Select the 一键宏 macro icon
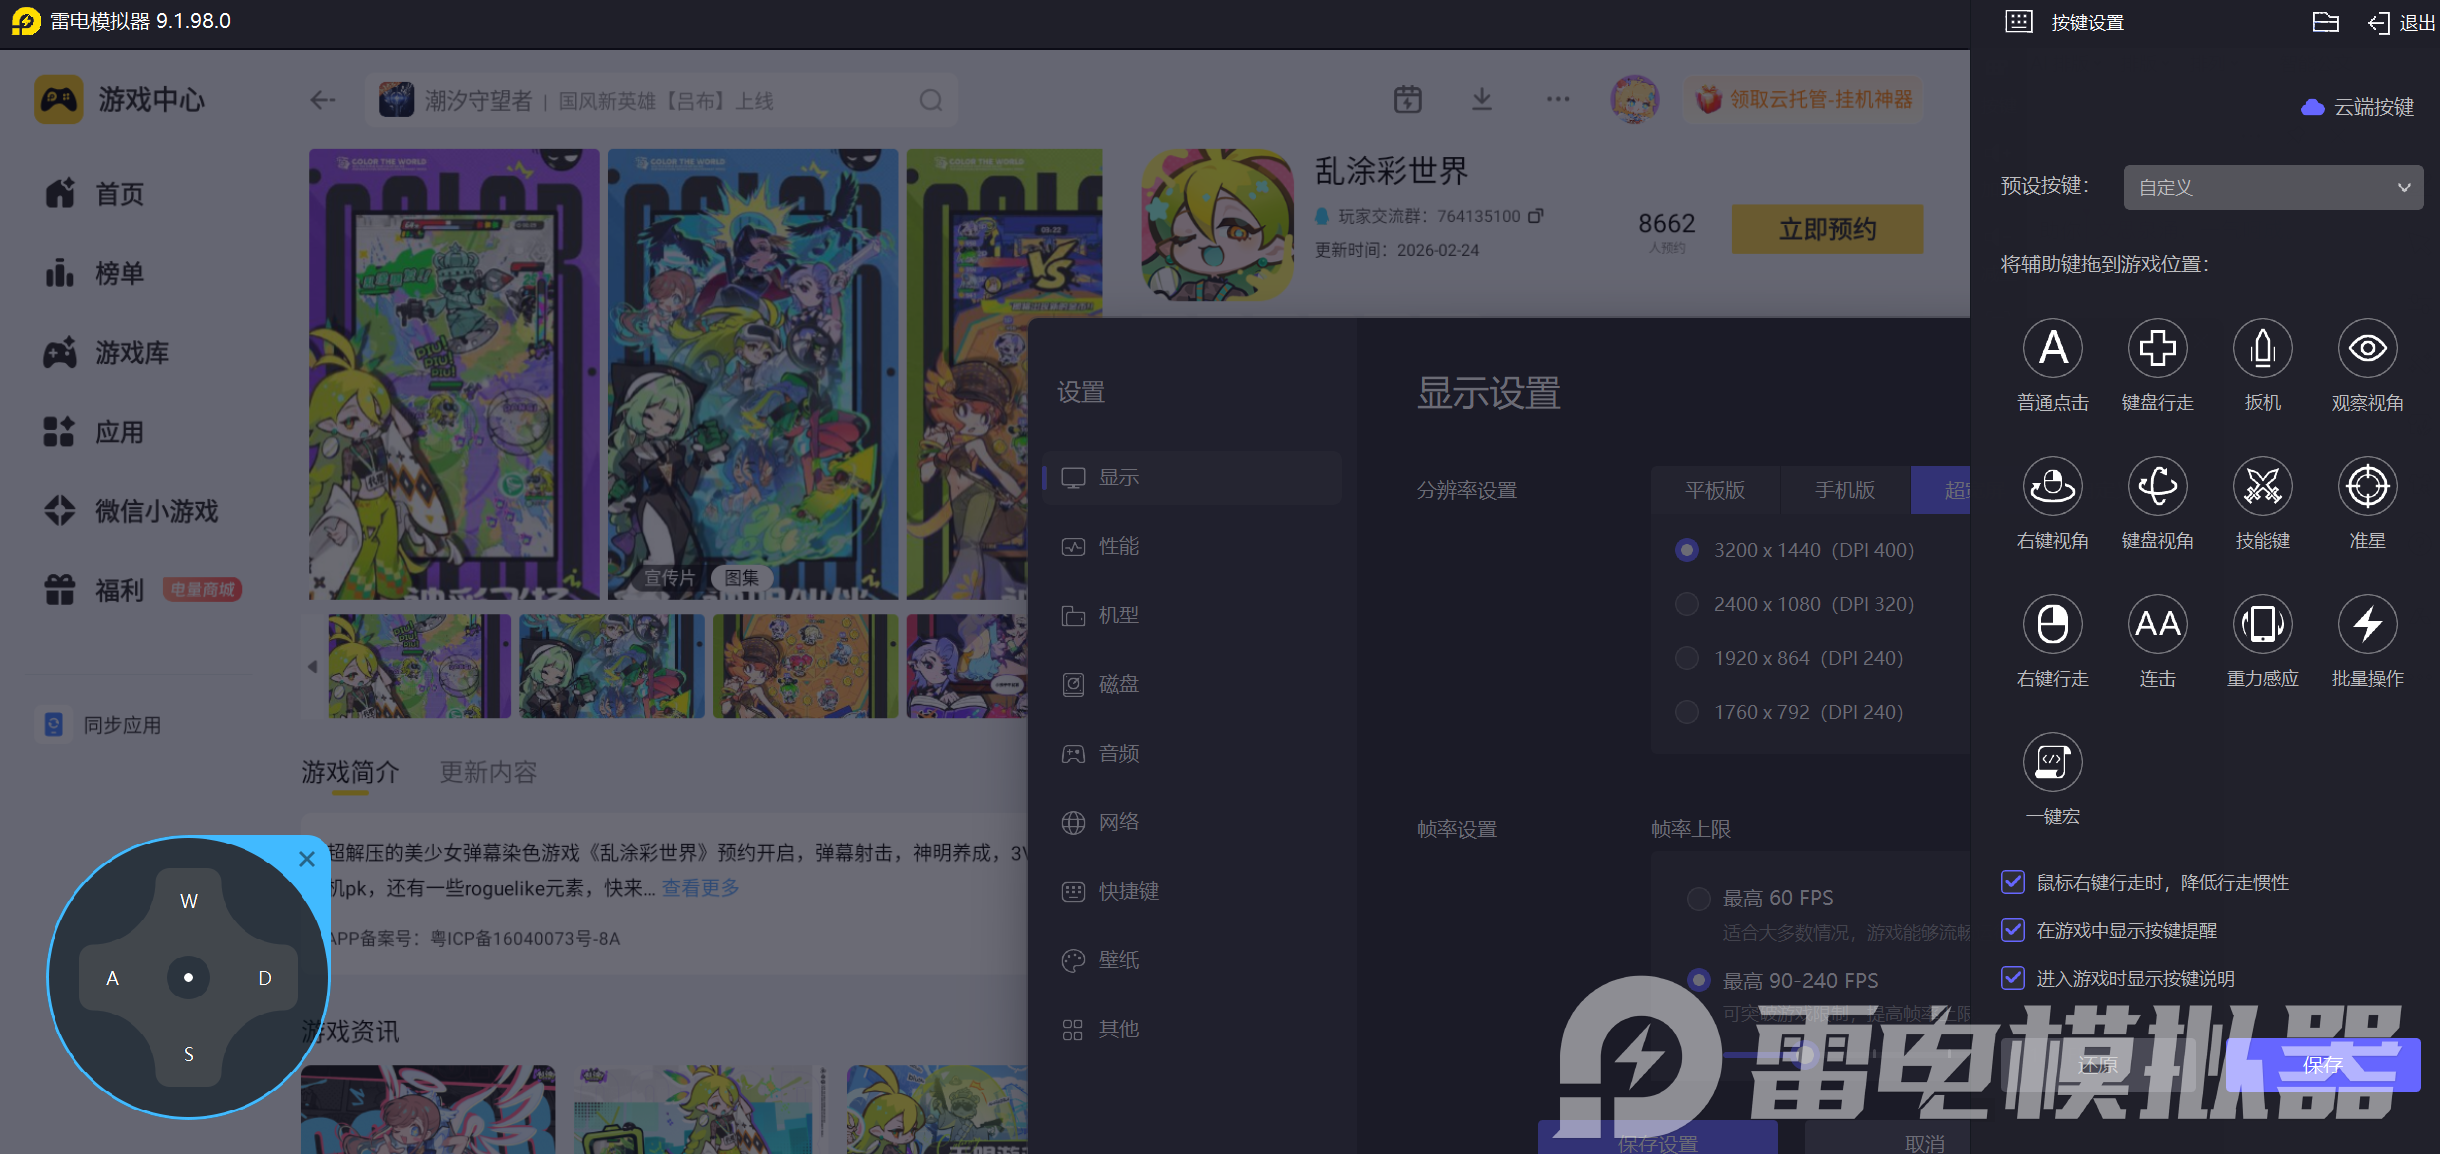The width and height of the screenshot is (2440, 1154). tap(2052, 763)
